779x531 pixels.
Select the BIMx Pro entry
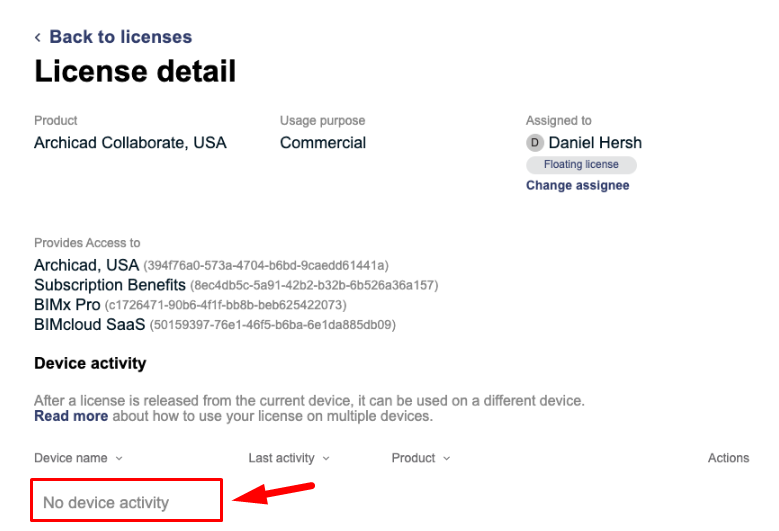[67, 304]
